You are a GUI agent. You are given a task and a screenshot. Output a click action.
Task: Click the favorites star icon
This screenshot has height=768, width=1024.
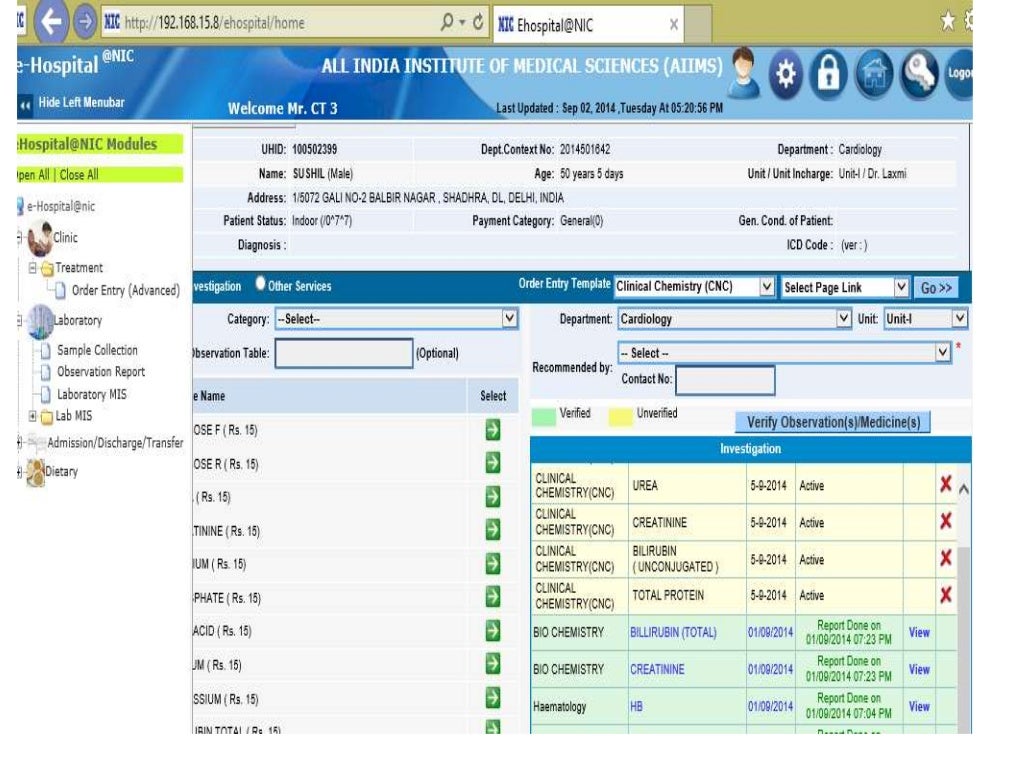pos(948,21)
